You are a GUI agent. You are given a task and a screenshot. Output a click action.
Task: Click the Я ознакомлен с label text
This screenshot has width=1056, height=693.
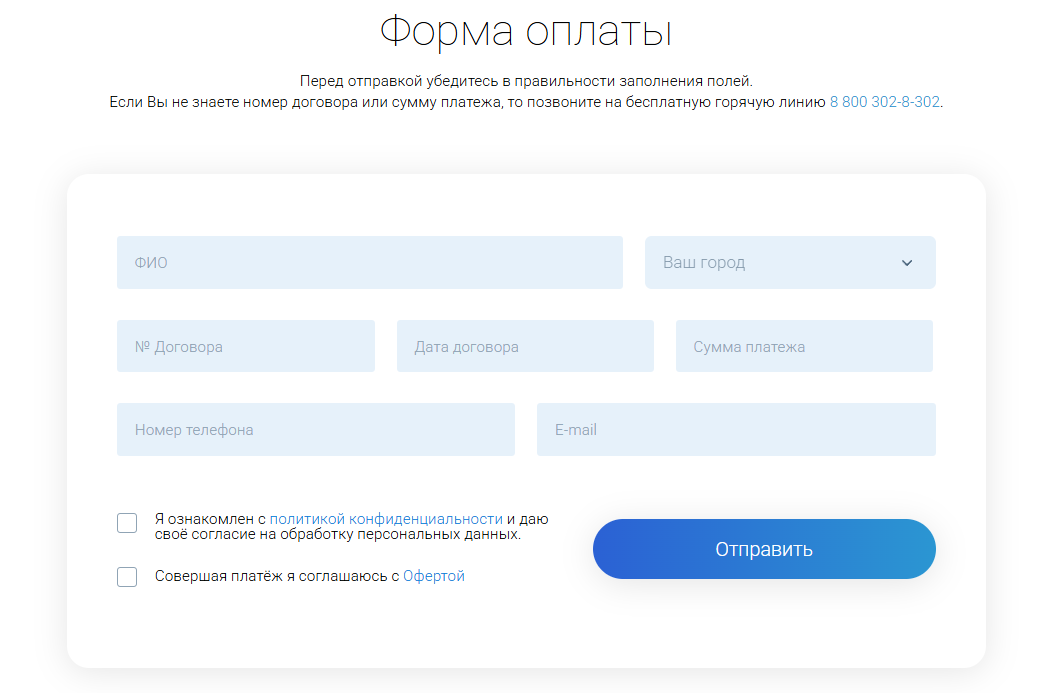click(x=210, y=519)
